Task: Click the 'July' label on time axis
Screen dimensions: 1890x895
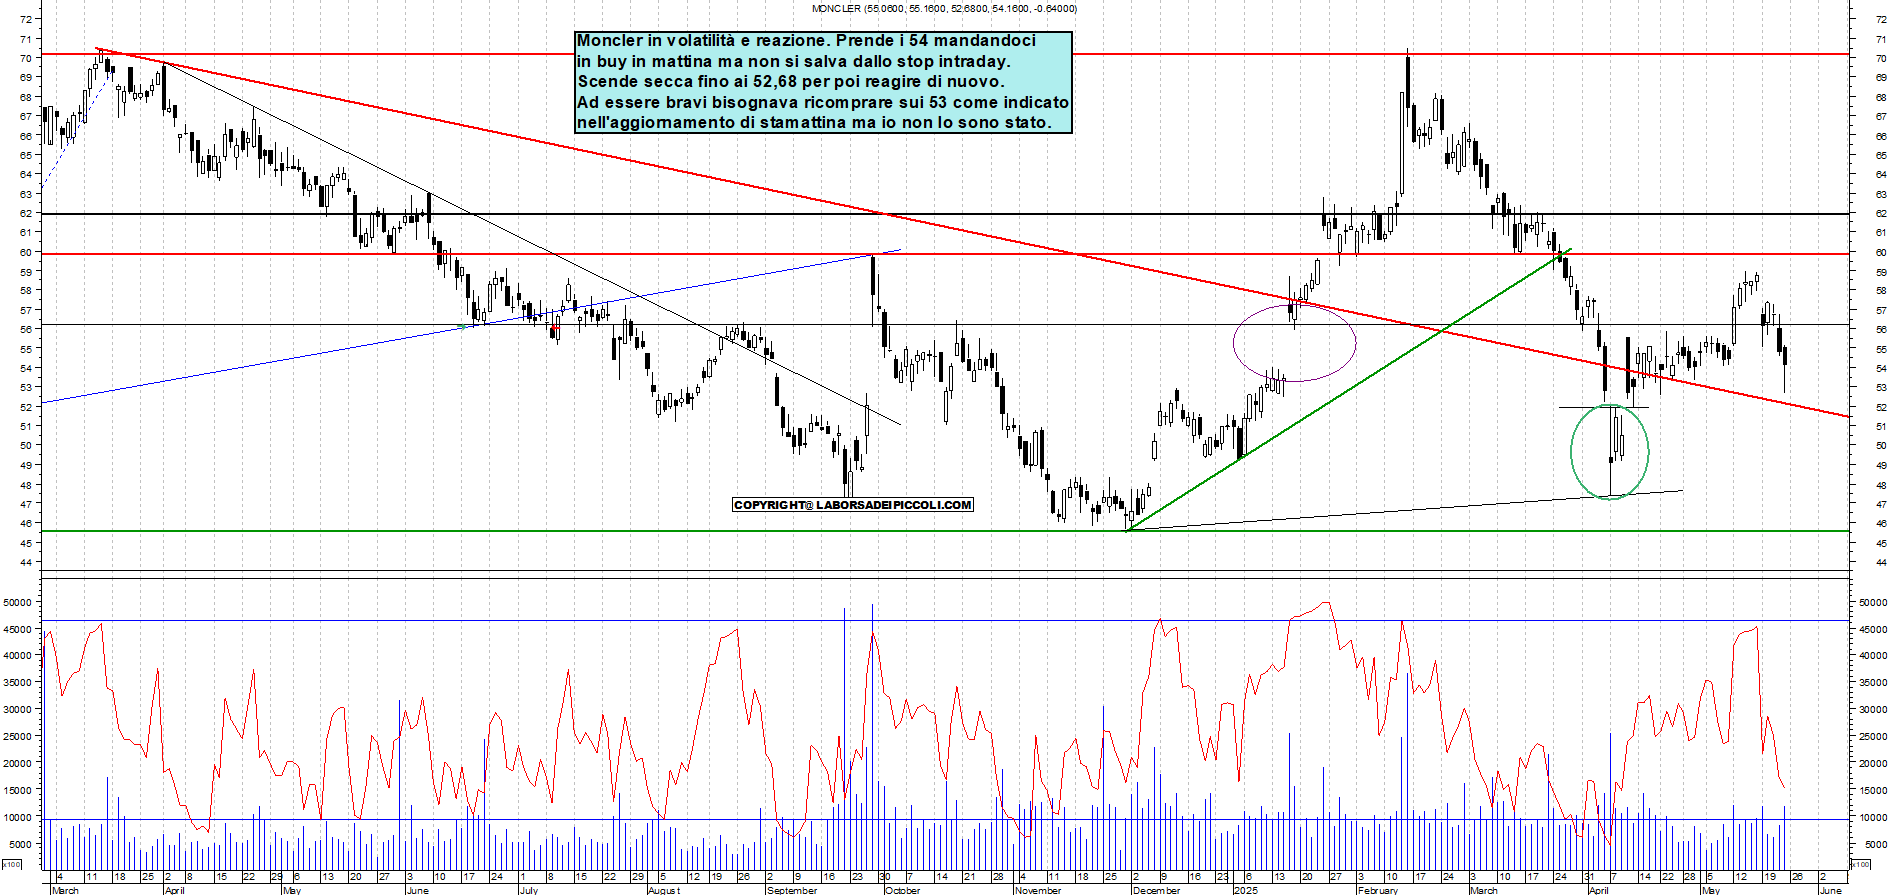Action: coord(529,890)
